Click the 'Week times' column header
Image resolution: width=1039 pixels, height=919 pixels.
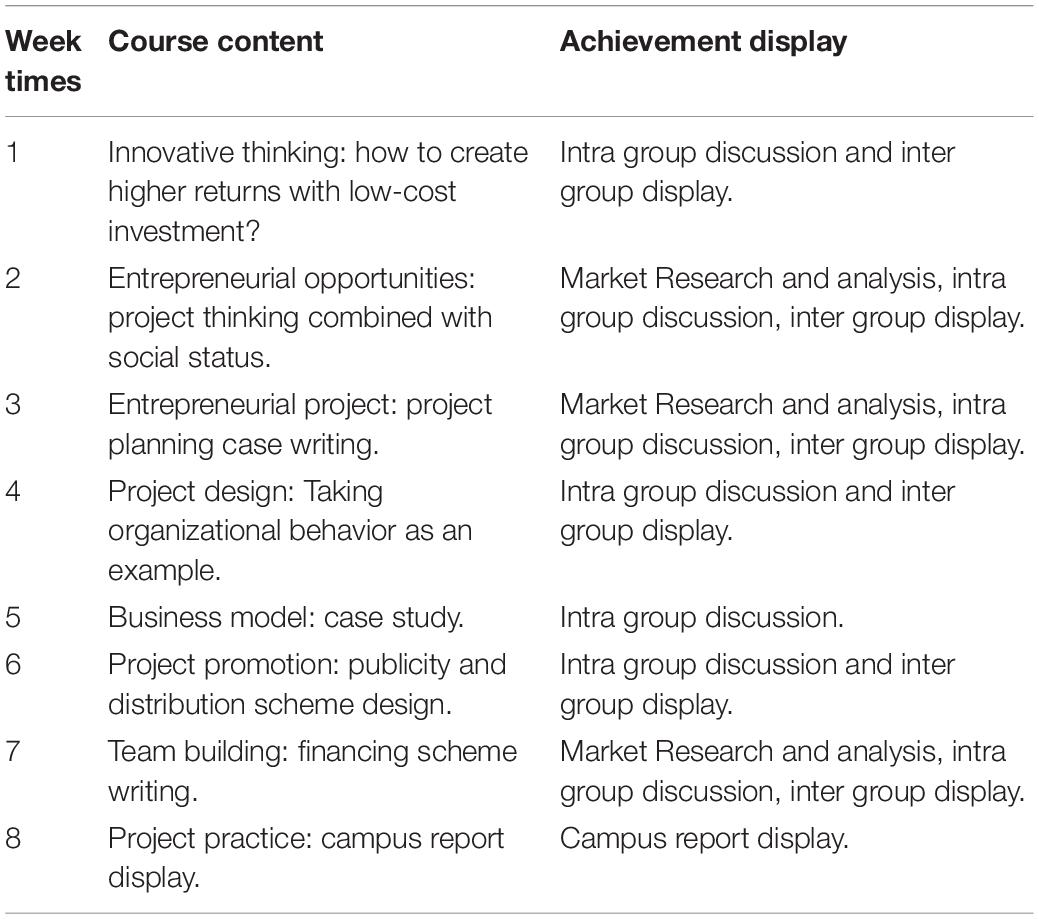click(x=43, y=61)
